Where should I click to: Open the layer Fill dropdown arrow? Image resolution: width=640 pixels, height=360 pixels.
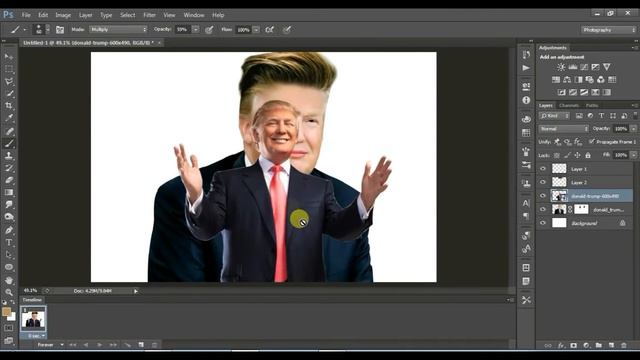pos(633,155)
